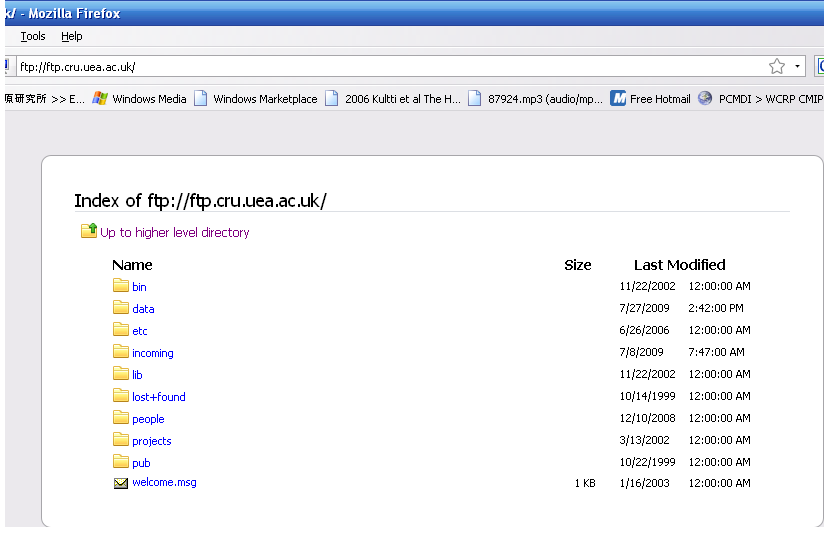This screenshot has width=830, height=533.
Task: Open the welcome.msg file
Action: coord(164,482)
